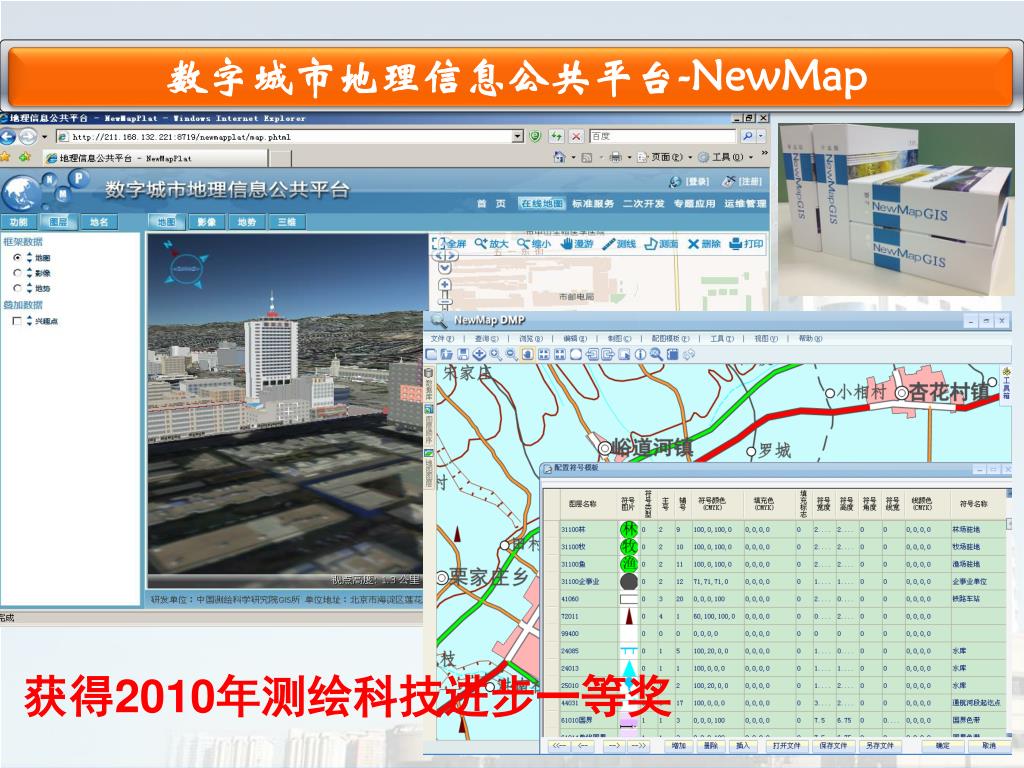Open the IE 工具 menu dropdown
Viewport: 1024px width, 768px height.
pos(725,157)
